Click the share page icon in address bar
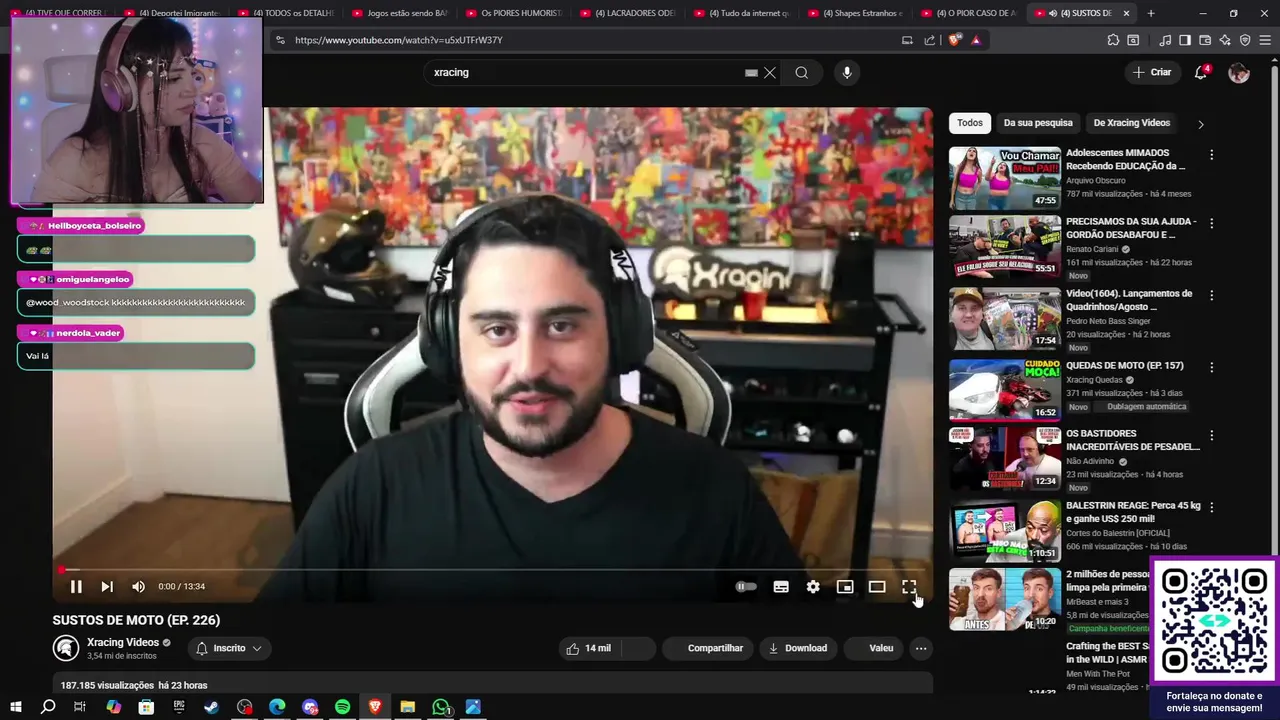The image size is (1280, 720). 930,40
